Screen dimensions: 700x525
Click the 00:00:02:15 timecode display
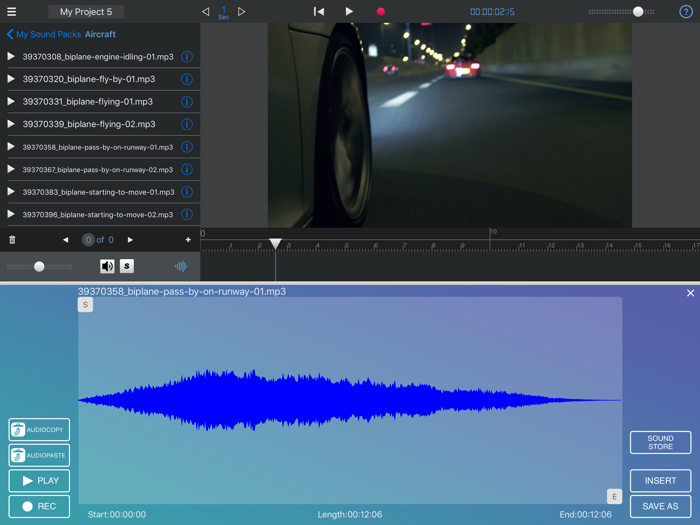pyautogui.click(x=492, y=12)
